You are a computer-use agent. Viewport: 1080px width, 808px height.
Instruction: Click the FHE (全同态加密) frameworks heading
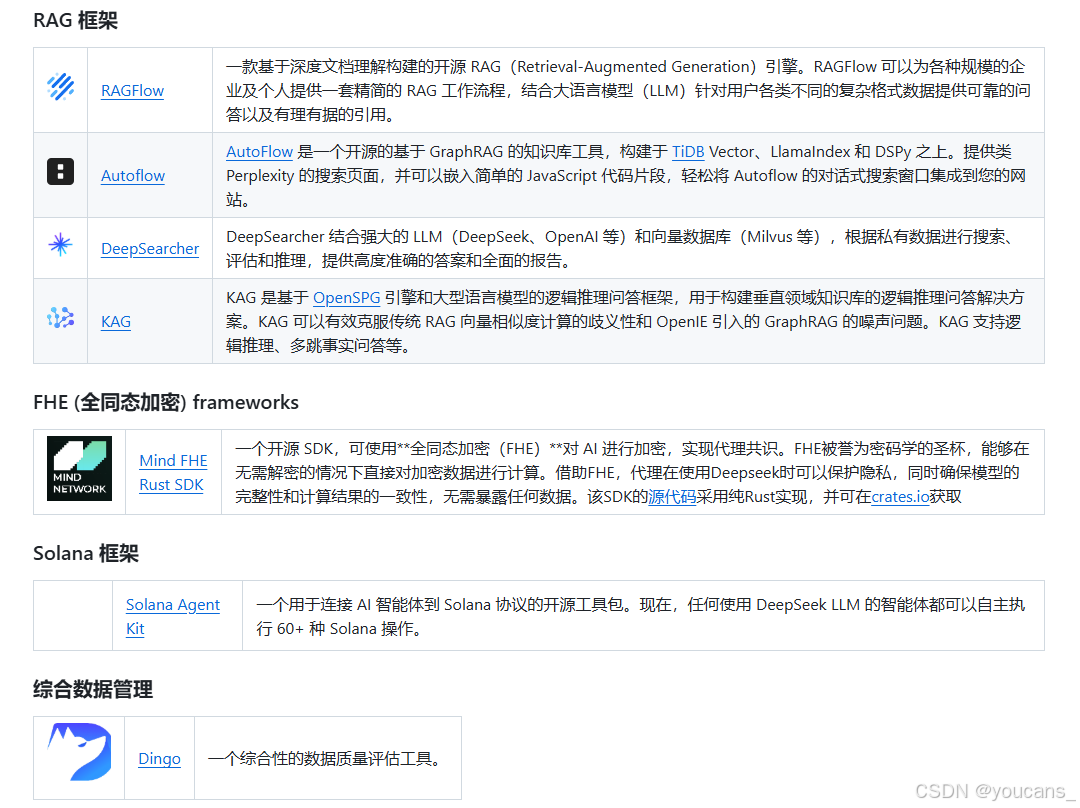(166, 402)
